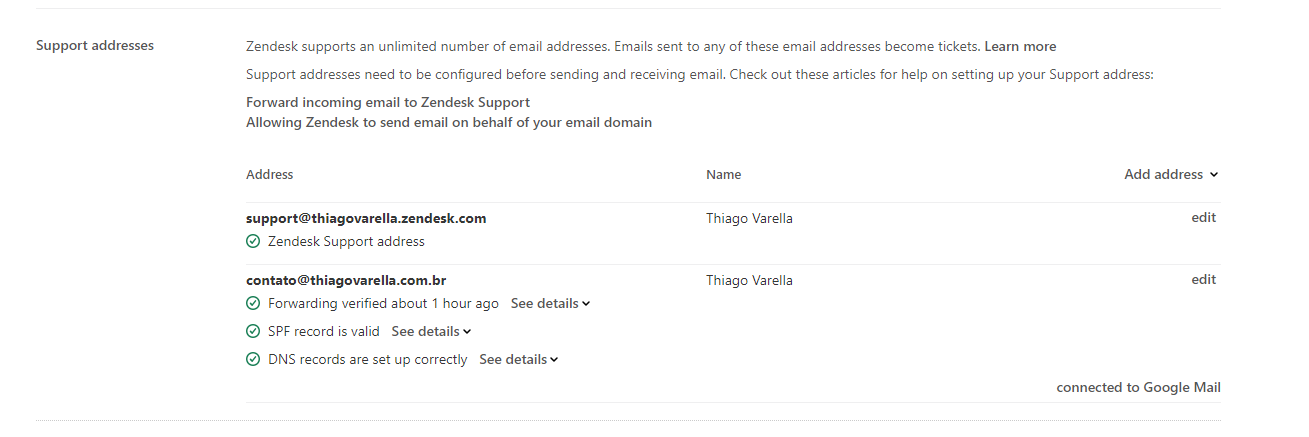
Task: Open Allowing Zendesk to send email article
Action: 449,123
